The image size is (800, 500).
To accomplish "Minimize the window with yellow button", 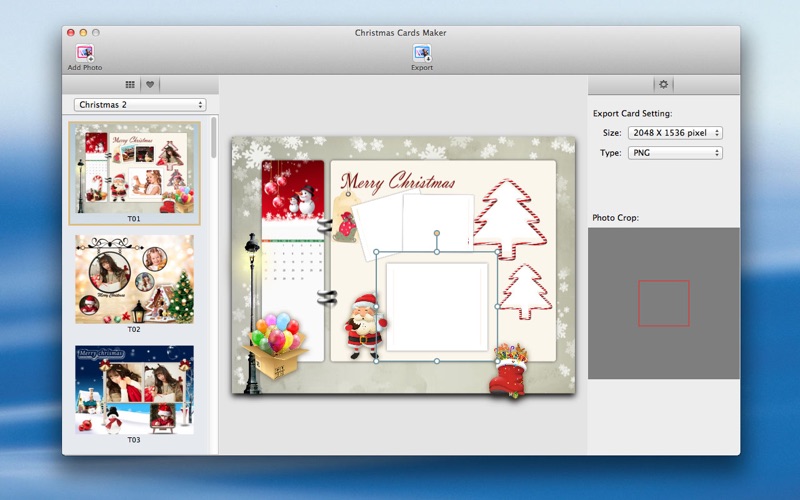I will (x=83, y=32).
